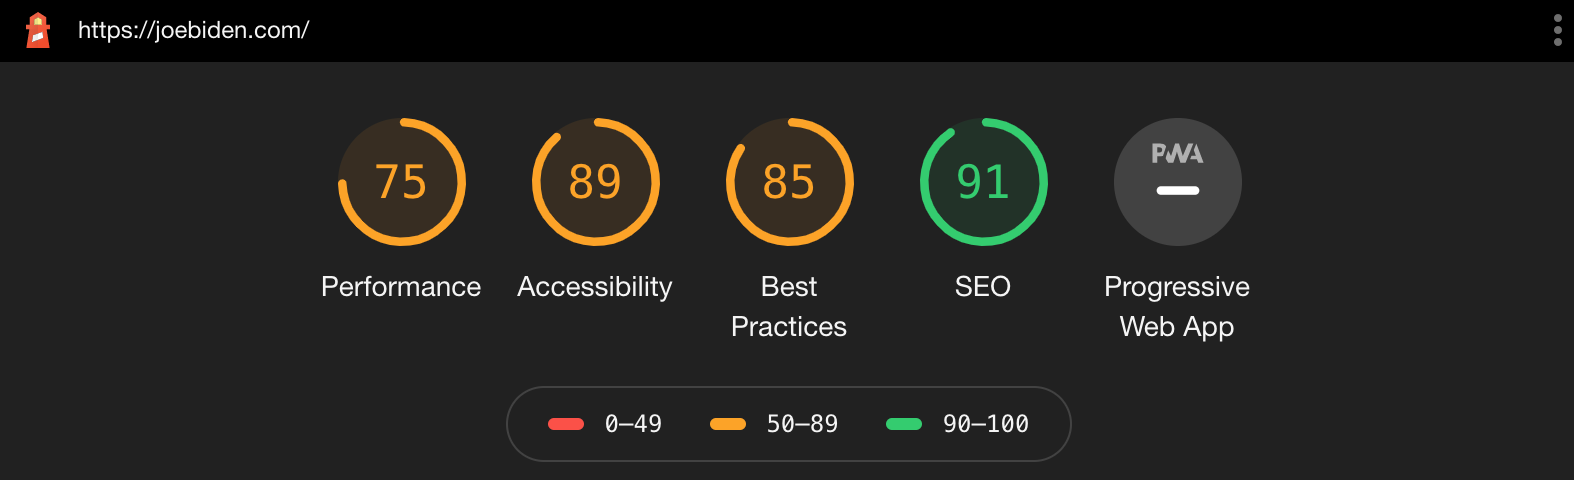
Task: Click the 0–49 range text
Action: click(633, 424)
